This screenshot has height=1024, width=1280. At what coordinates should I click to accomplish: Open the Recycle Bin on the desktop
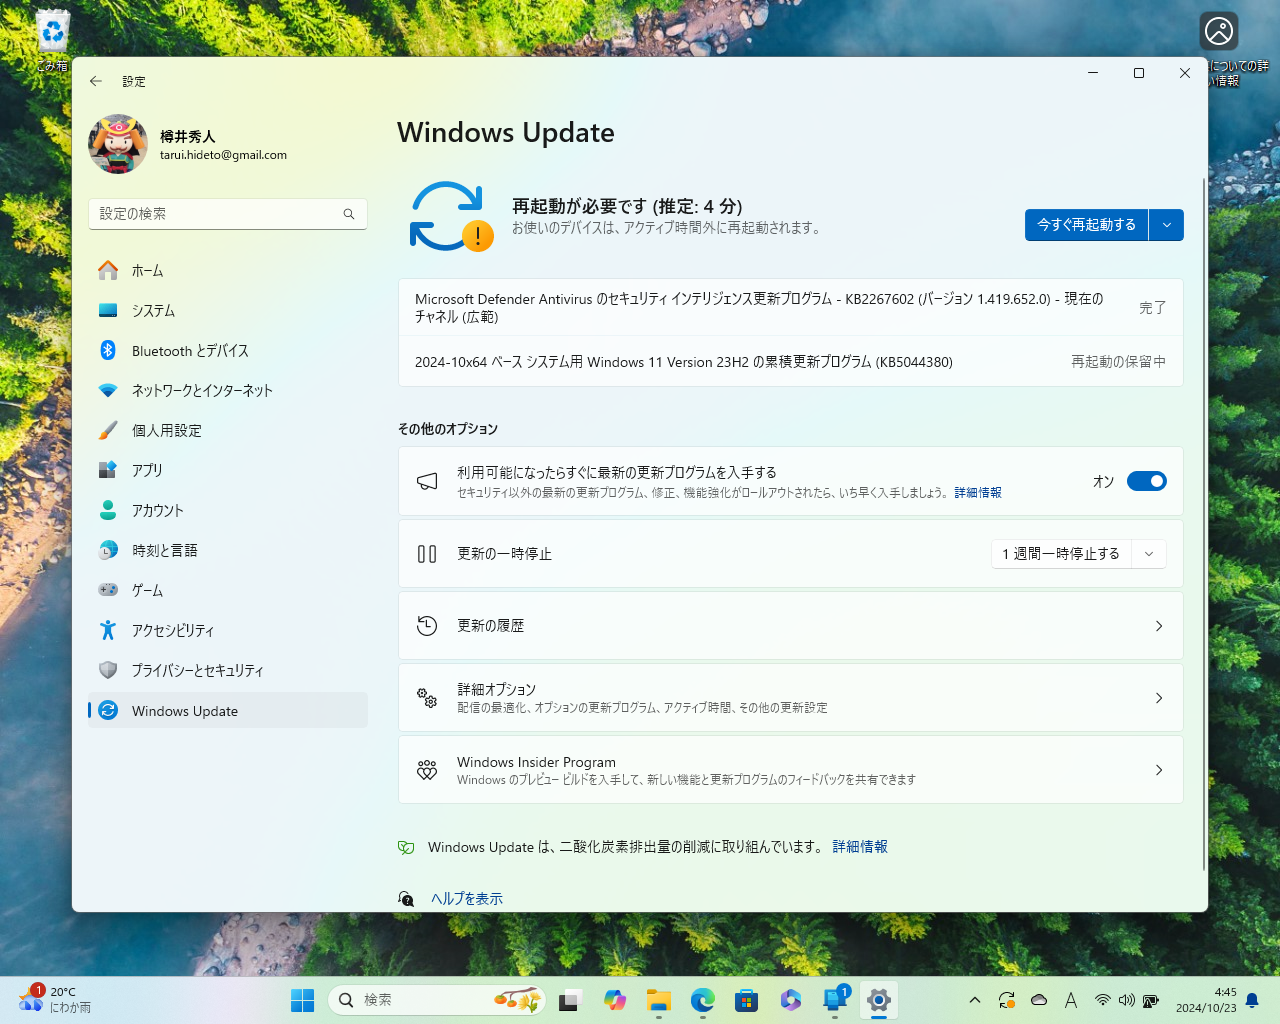[x=52, y=40]
